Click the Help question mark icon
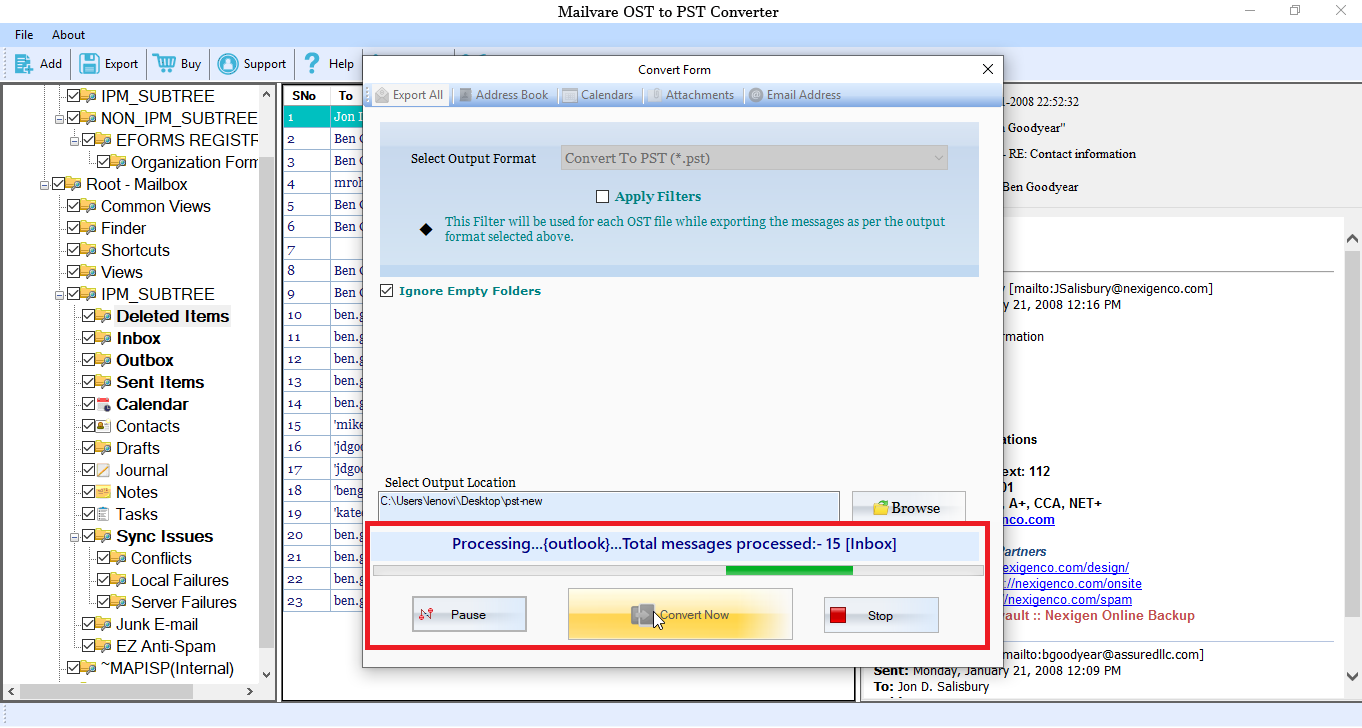This screenshot has width=1362, height=728. tap(312, 64)
